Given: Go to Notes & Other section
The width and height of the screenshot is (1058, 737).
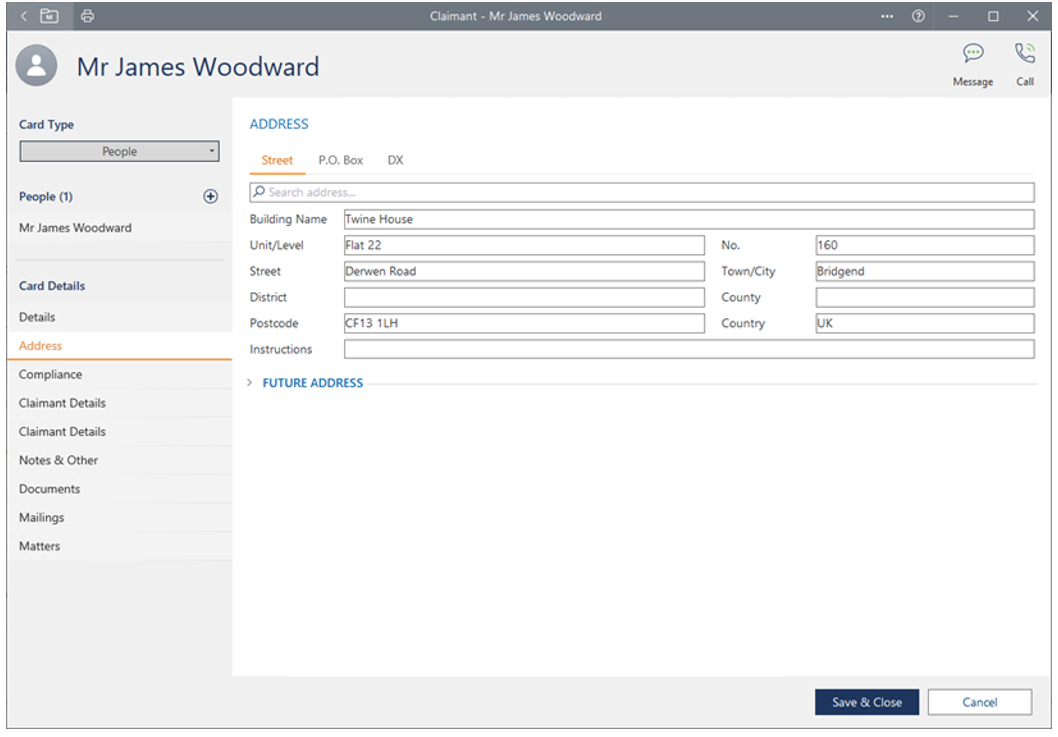Looking at the screenshot, I should click(59, 461).
